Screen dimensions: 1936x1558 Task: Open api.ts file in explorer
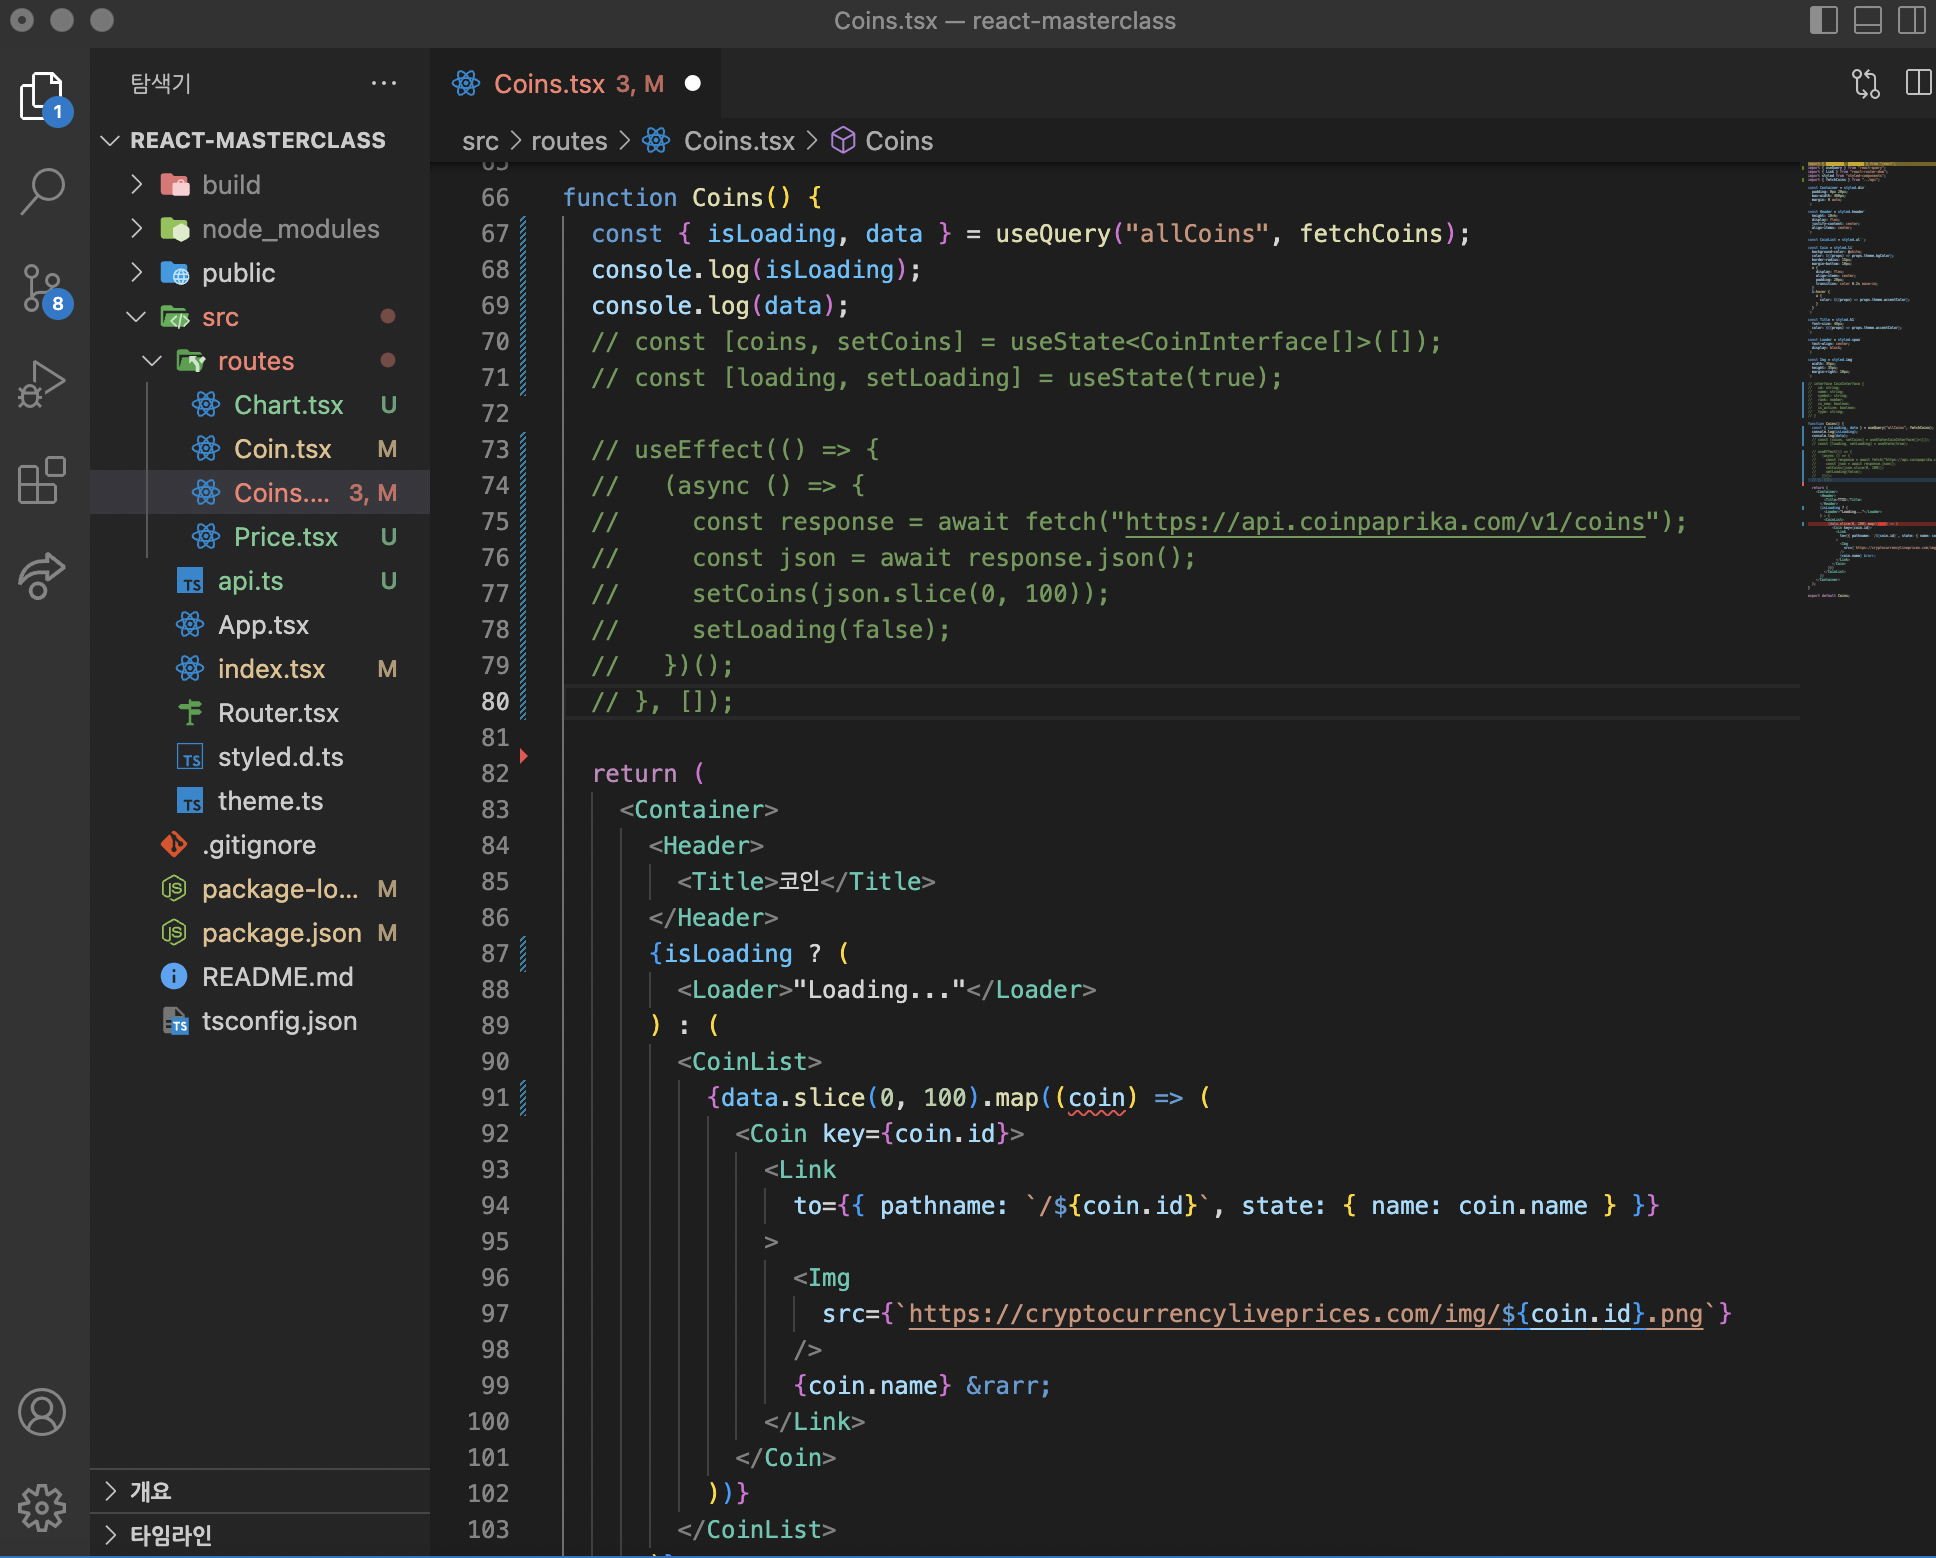[250, 581]
